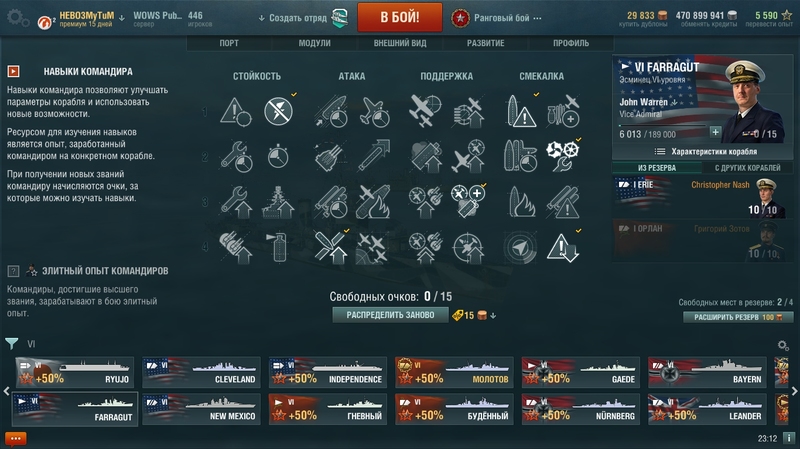This screenshot has height=449, width=800.
Task: Play the commander skills video tutorial icon
Action: 13,71
